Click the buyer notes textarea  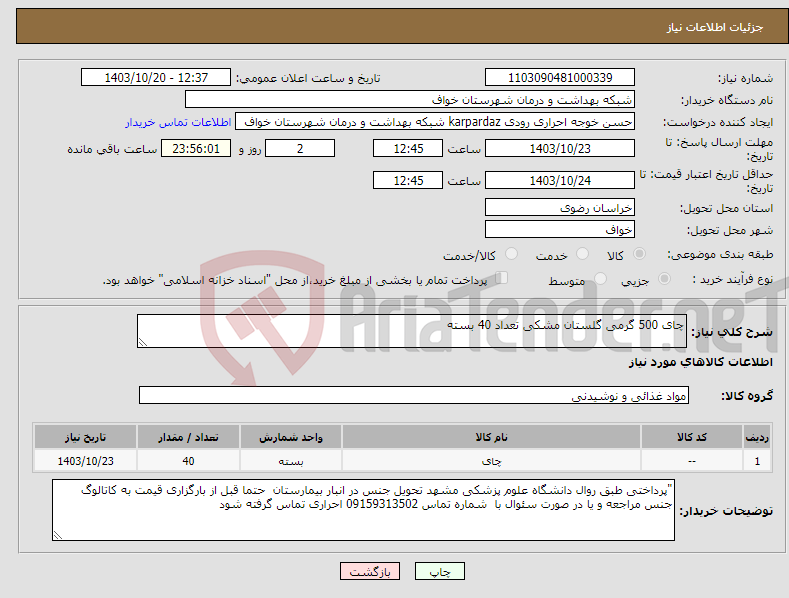363,510
